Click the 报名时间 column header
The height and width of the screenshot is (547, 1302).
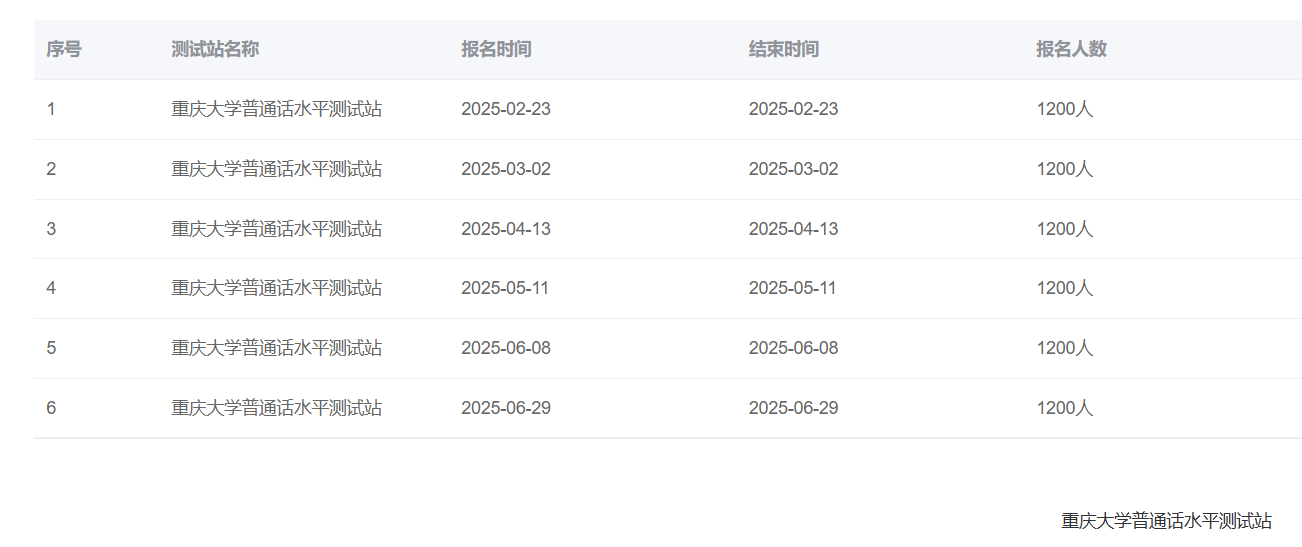pos(496,49)
